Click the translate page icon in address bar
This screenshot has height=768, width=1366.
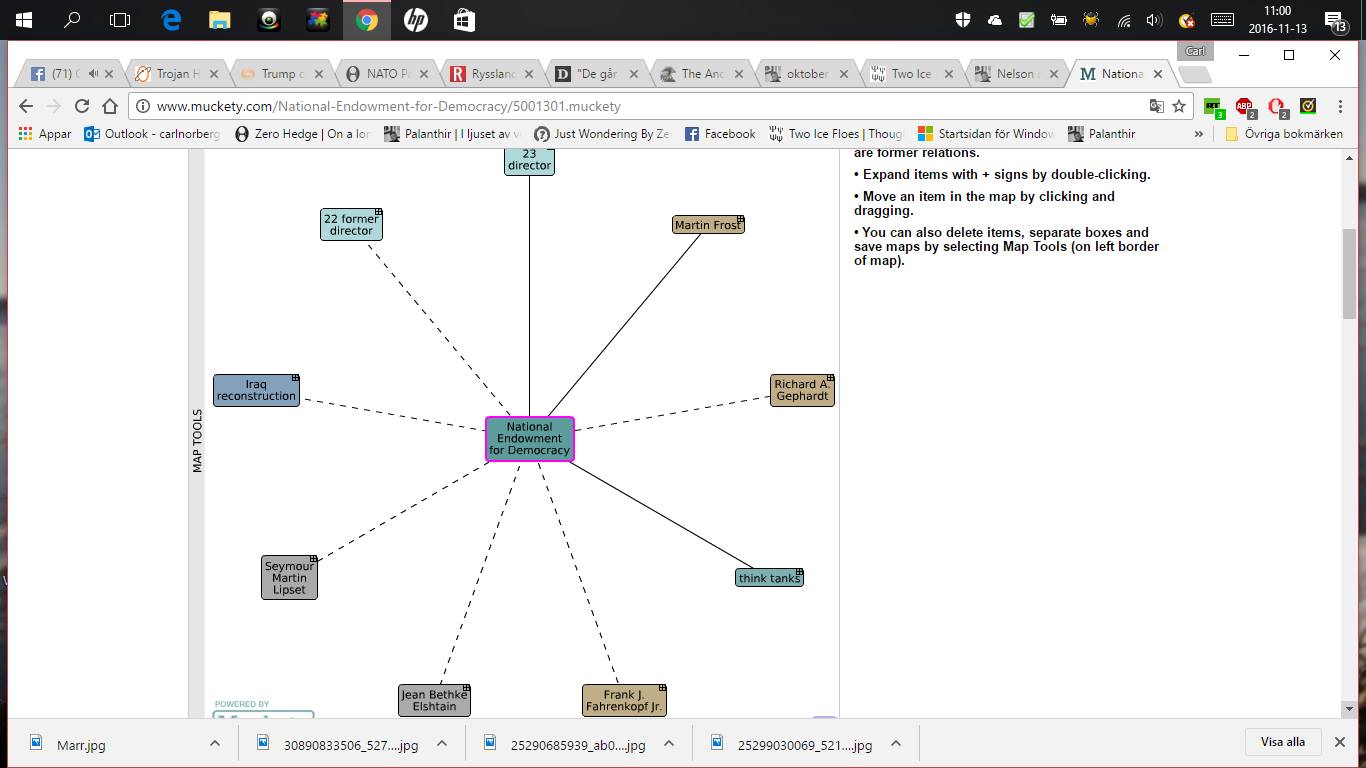point(1156,106)
